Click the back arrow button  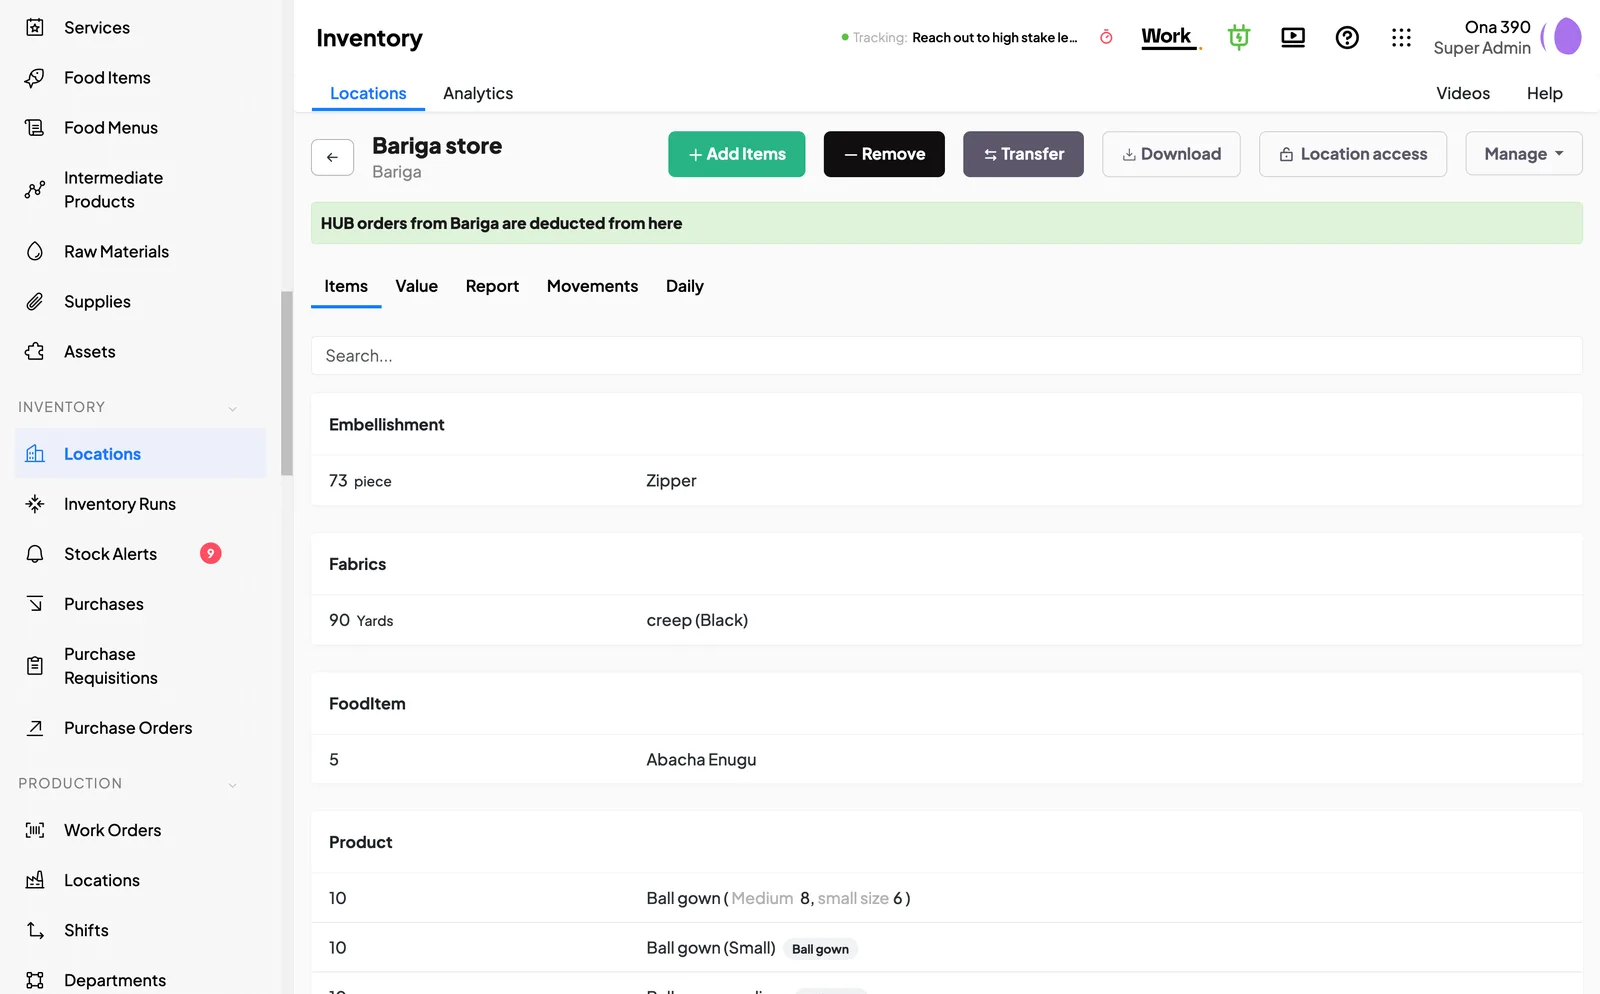tap(332, 157)
